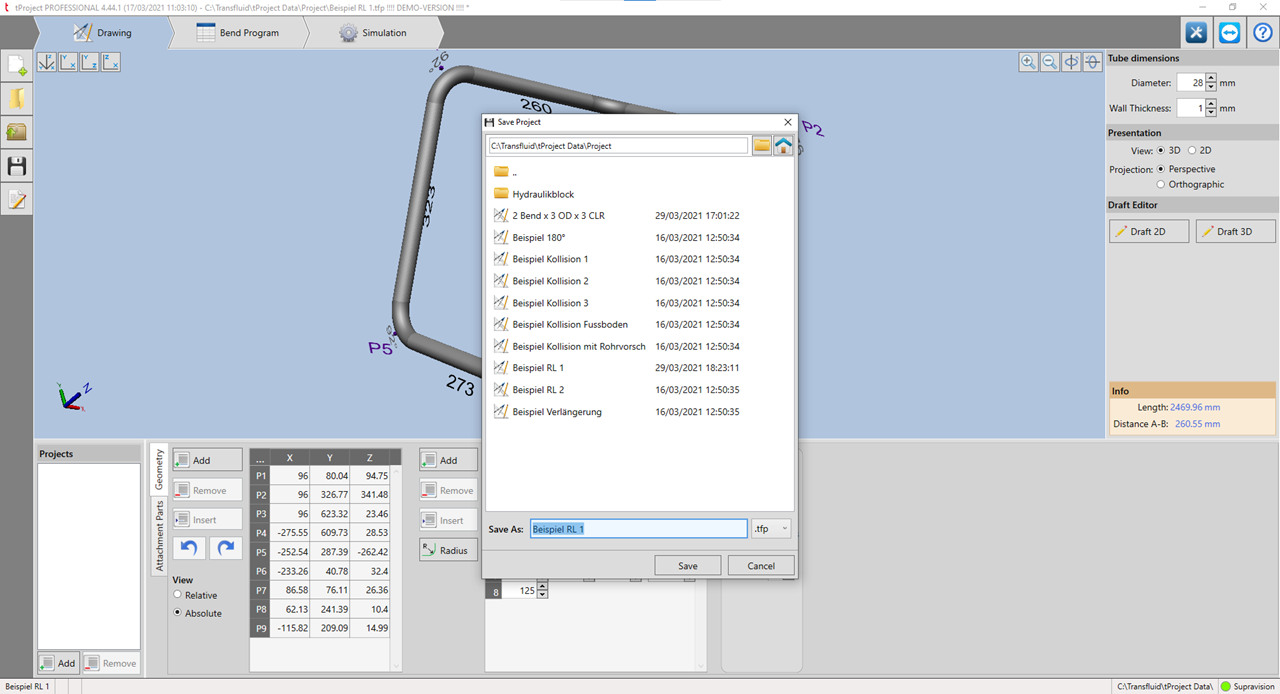Open the Draft 3D editor button

[x=1236, y=231]
